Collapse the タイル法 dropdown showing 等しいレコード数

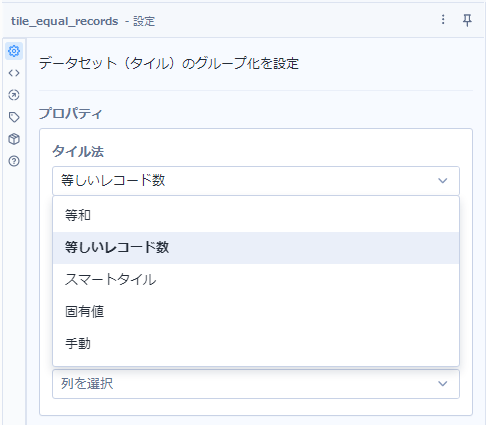coord(256,181)
